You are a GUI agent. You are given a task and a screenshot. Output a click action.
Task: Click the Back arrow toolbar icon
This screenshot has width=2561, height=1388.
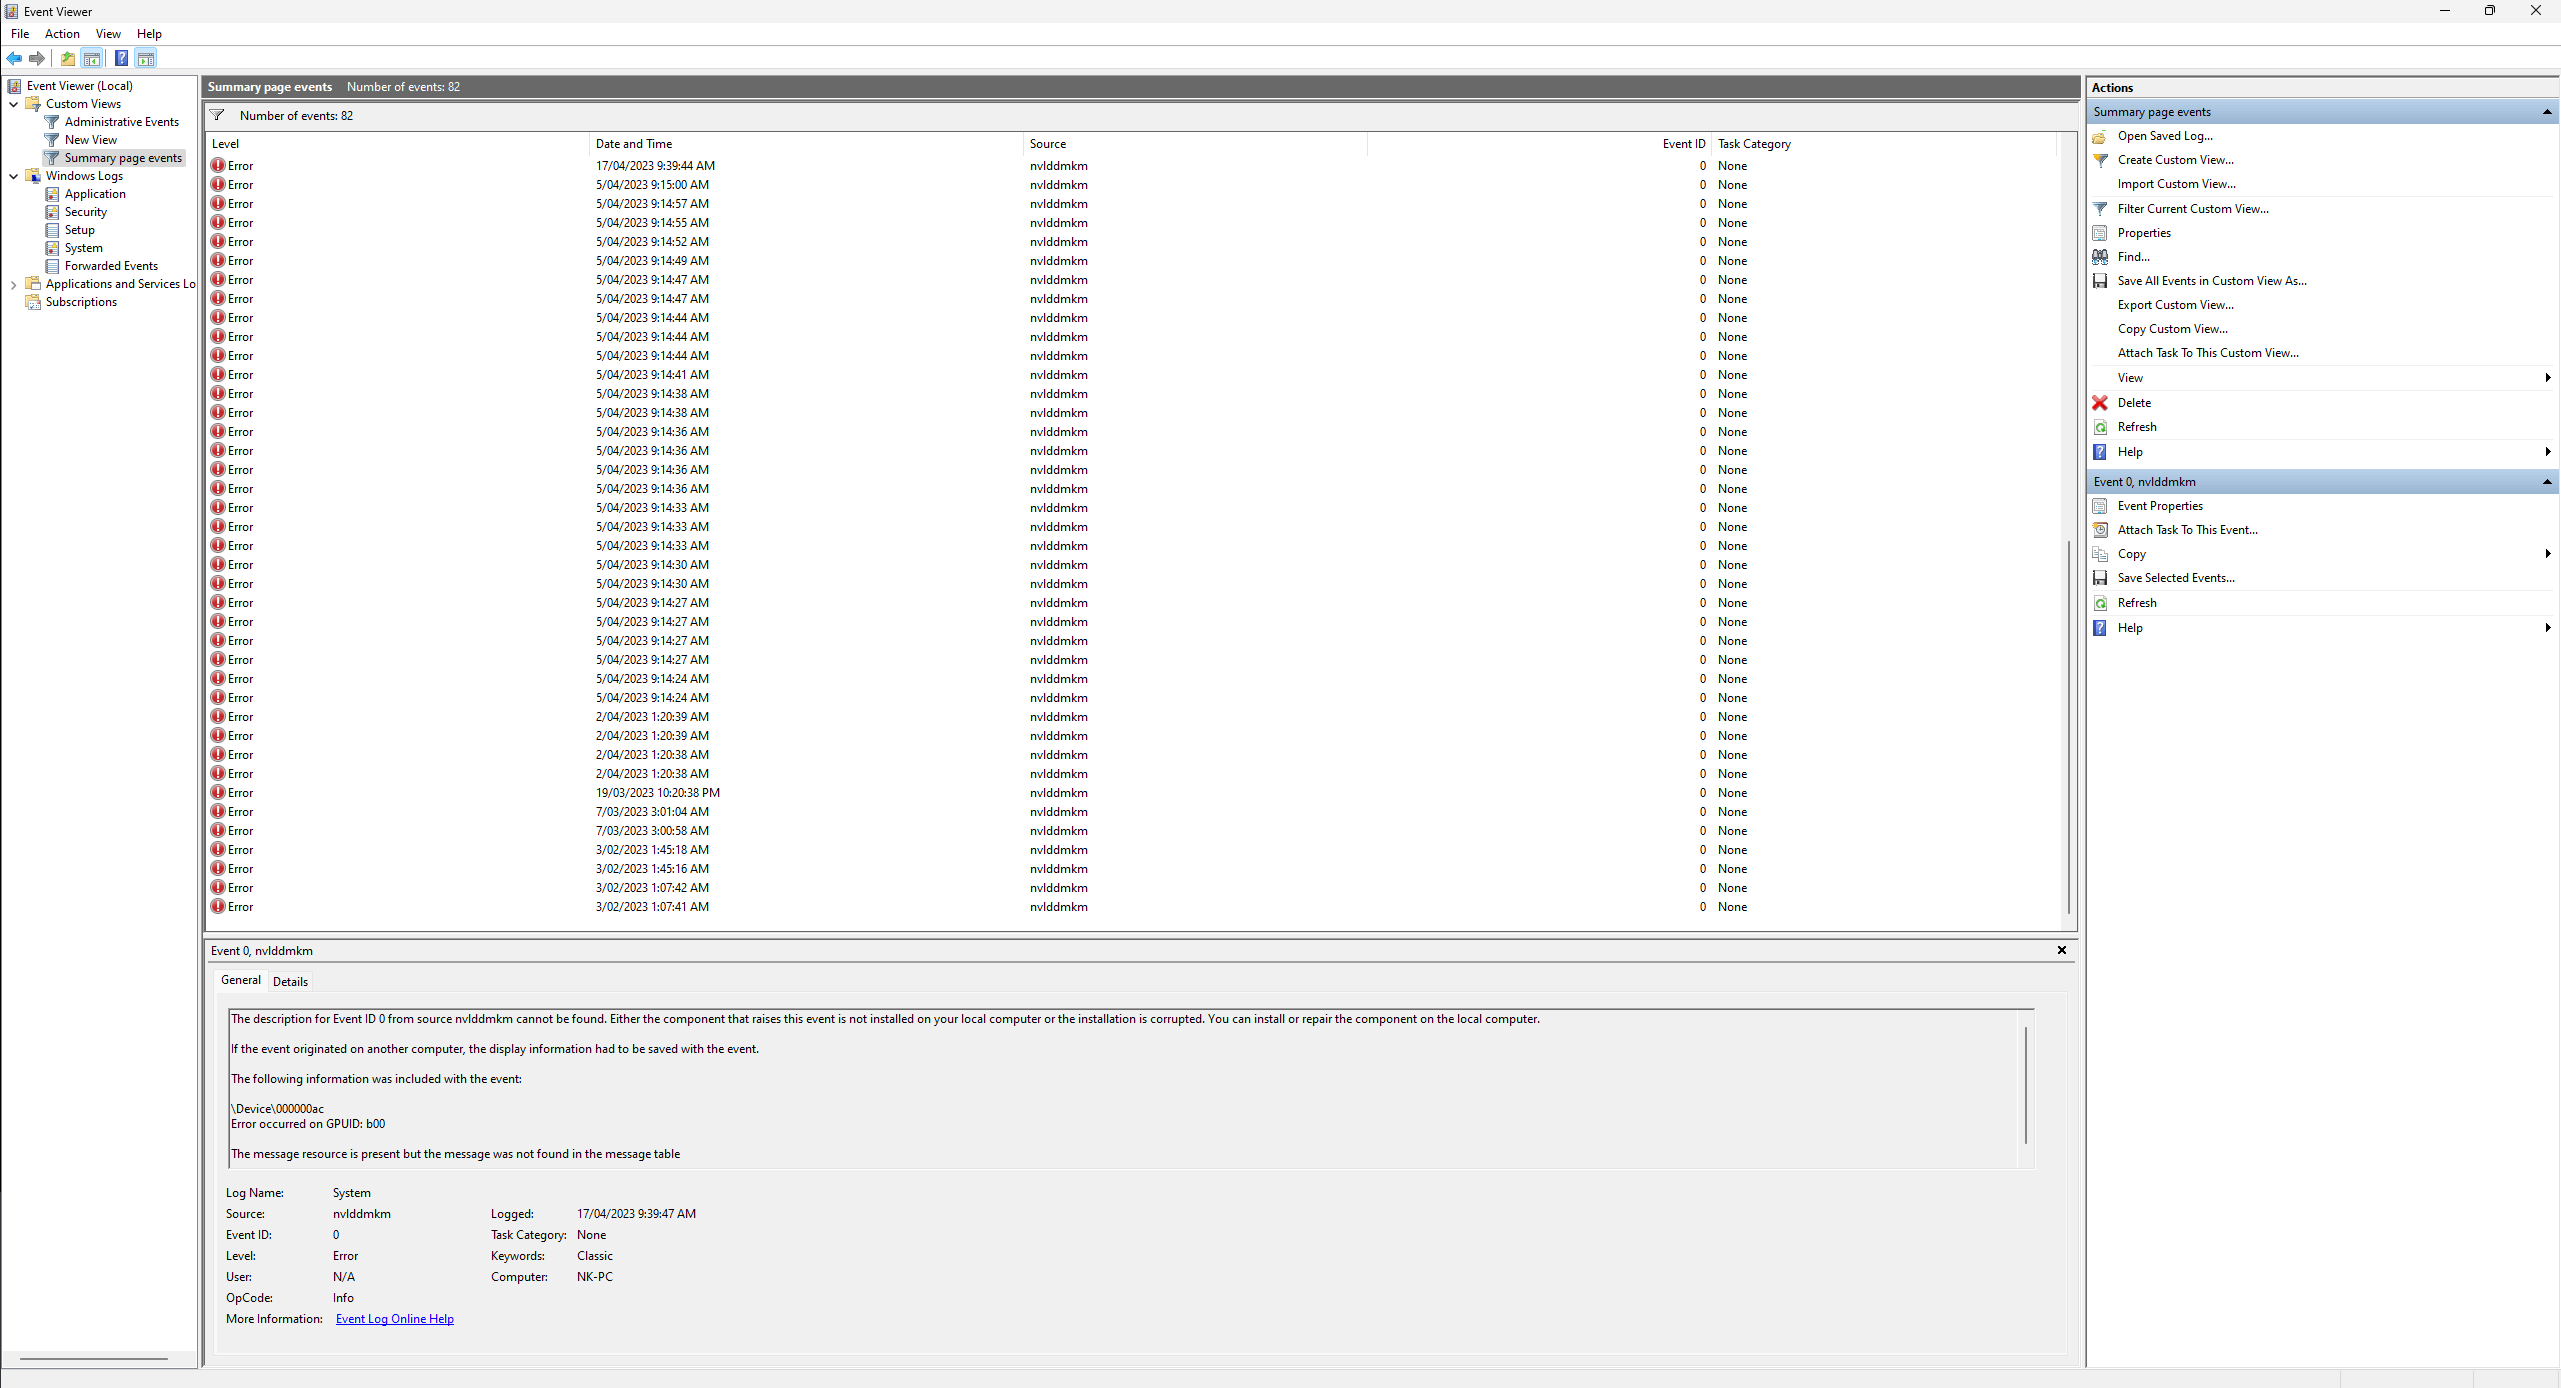click(14, 58)
